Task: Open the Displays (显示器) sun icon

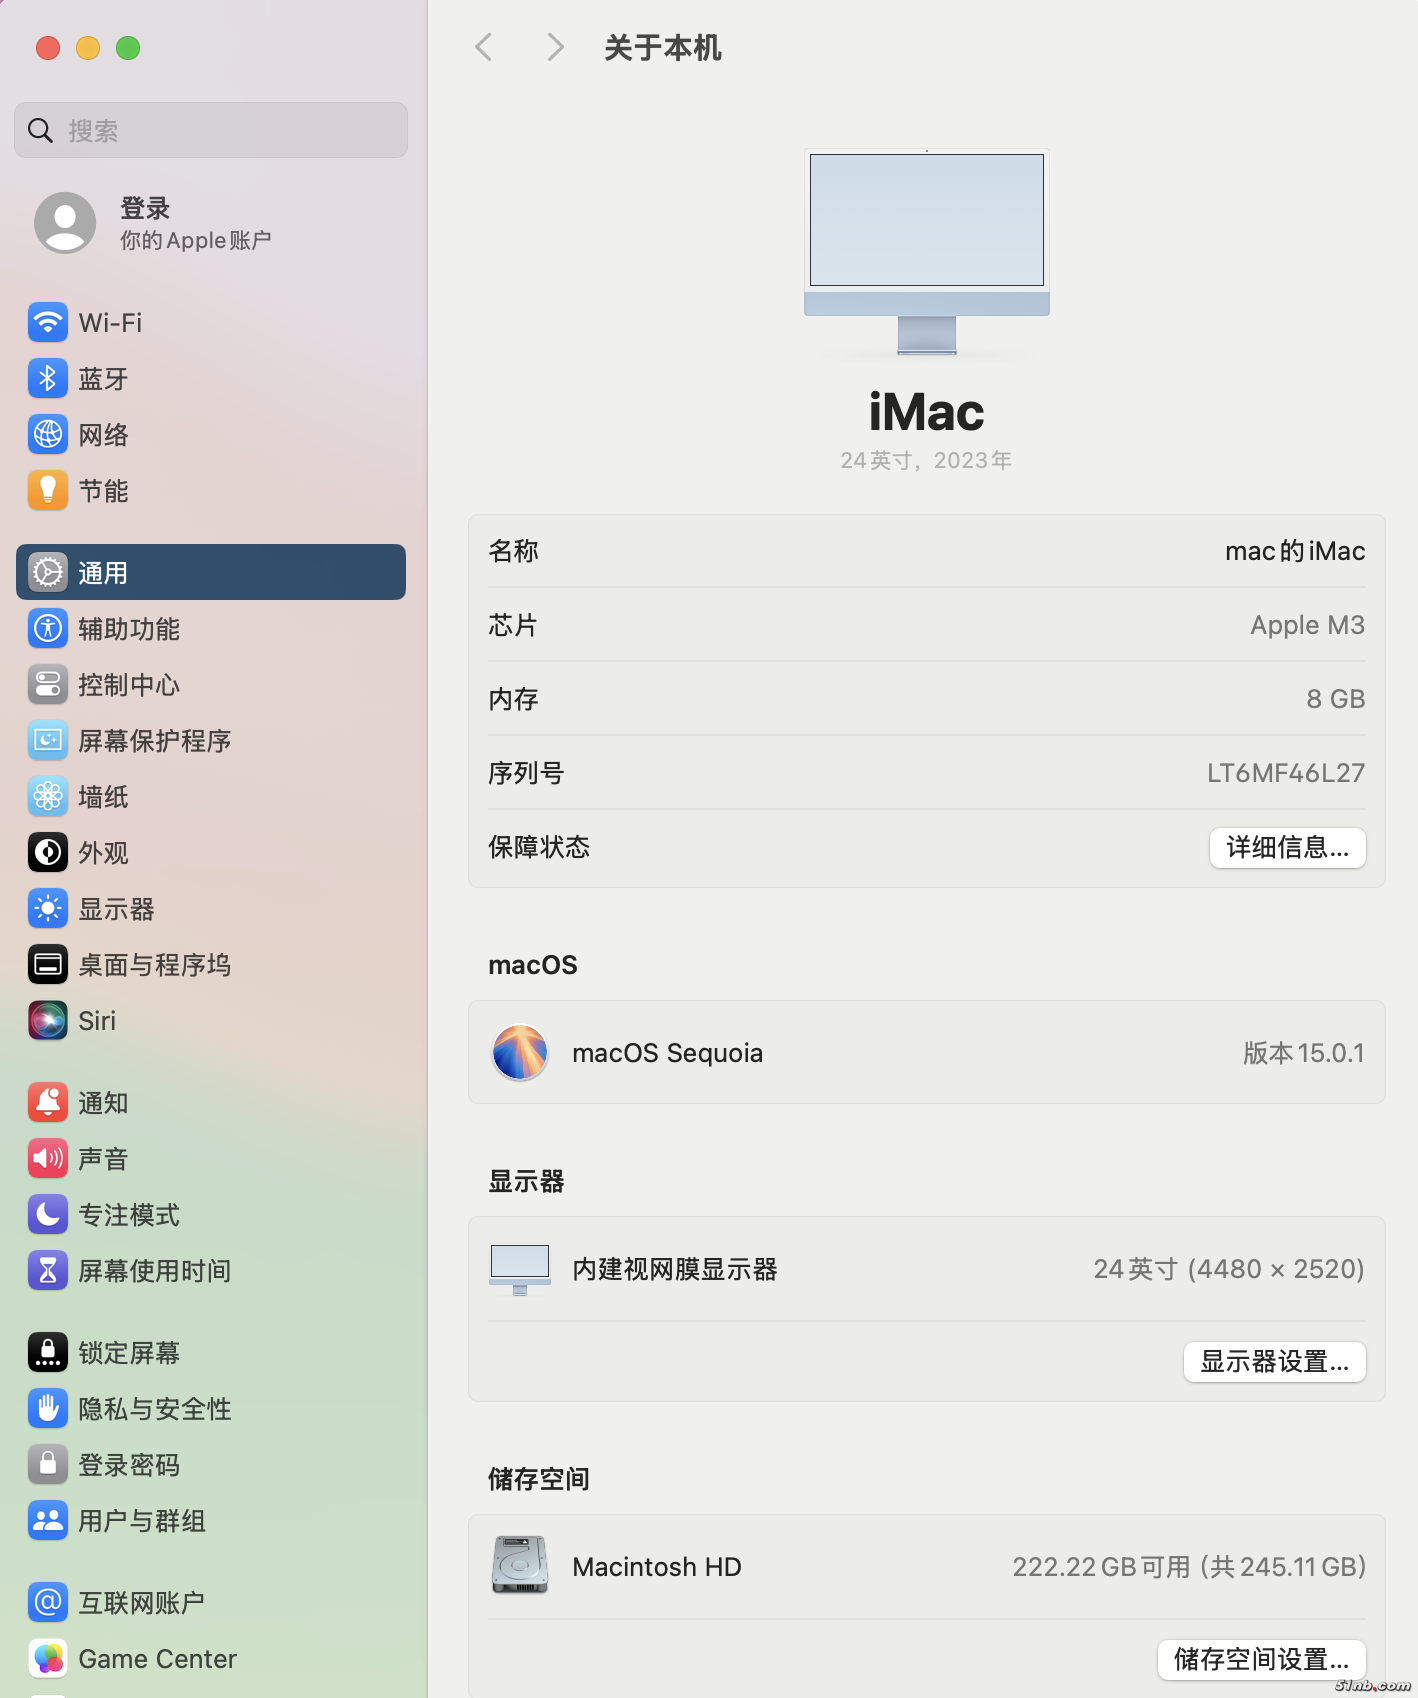Action: pyautogui.click(x=48, y=908)
